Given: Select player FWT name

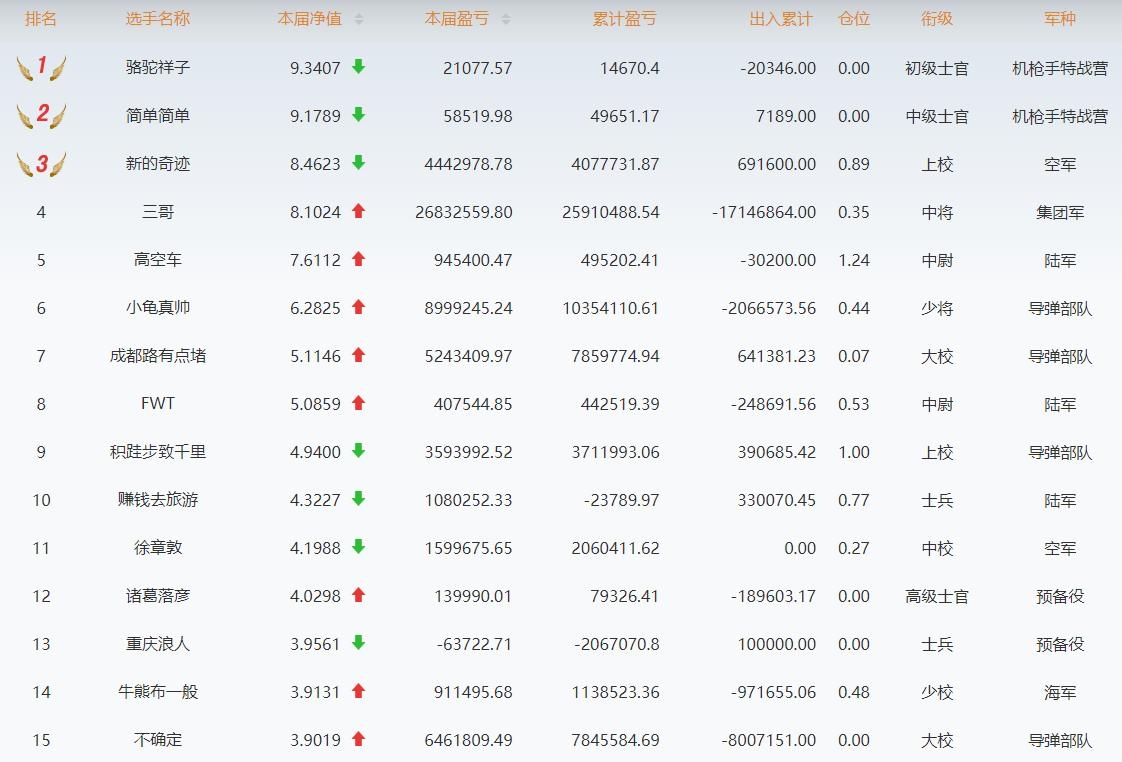Looking at the screenshot, I should 158,404.
